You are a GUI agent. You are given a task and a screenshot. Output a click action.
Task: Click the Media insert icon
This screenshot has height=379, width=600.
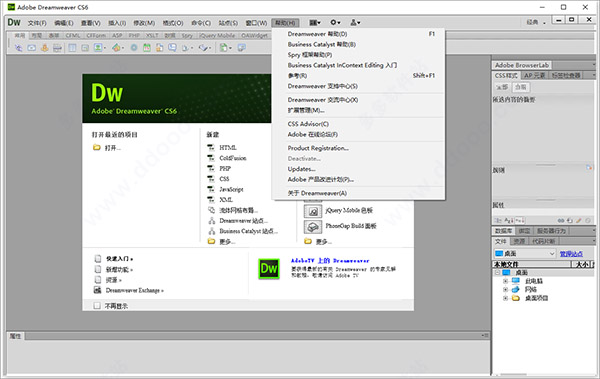(x=116, y=47)
